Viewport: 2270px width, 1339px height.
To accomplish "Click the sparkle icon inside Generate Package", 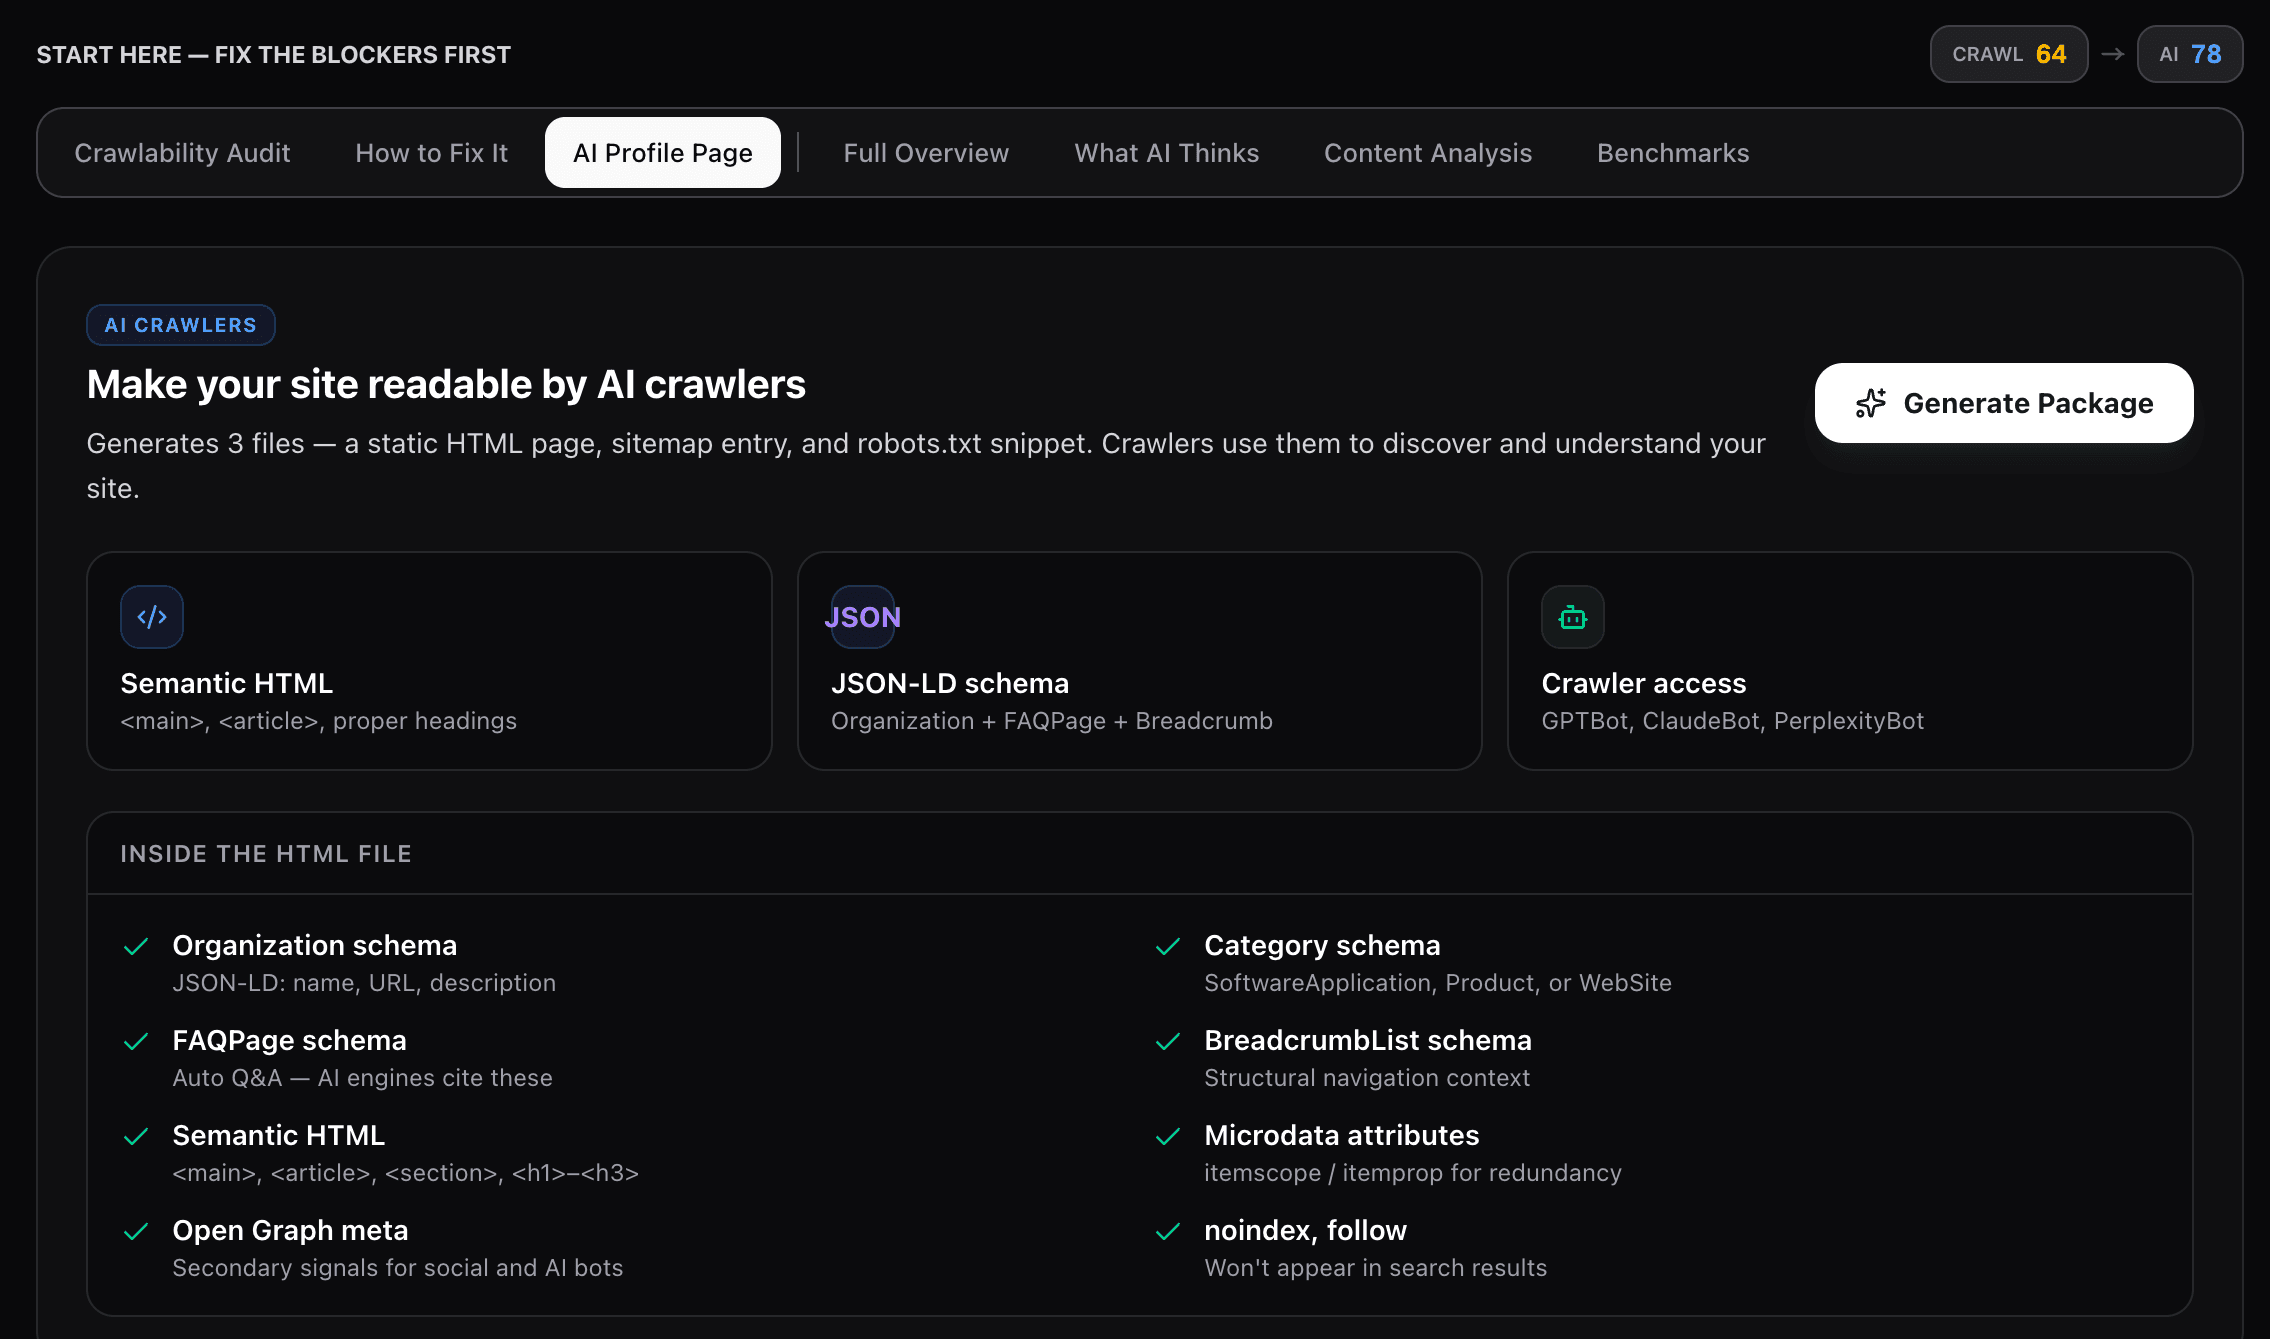I will [x=1869, y=403].
